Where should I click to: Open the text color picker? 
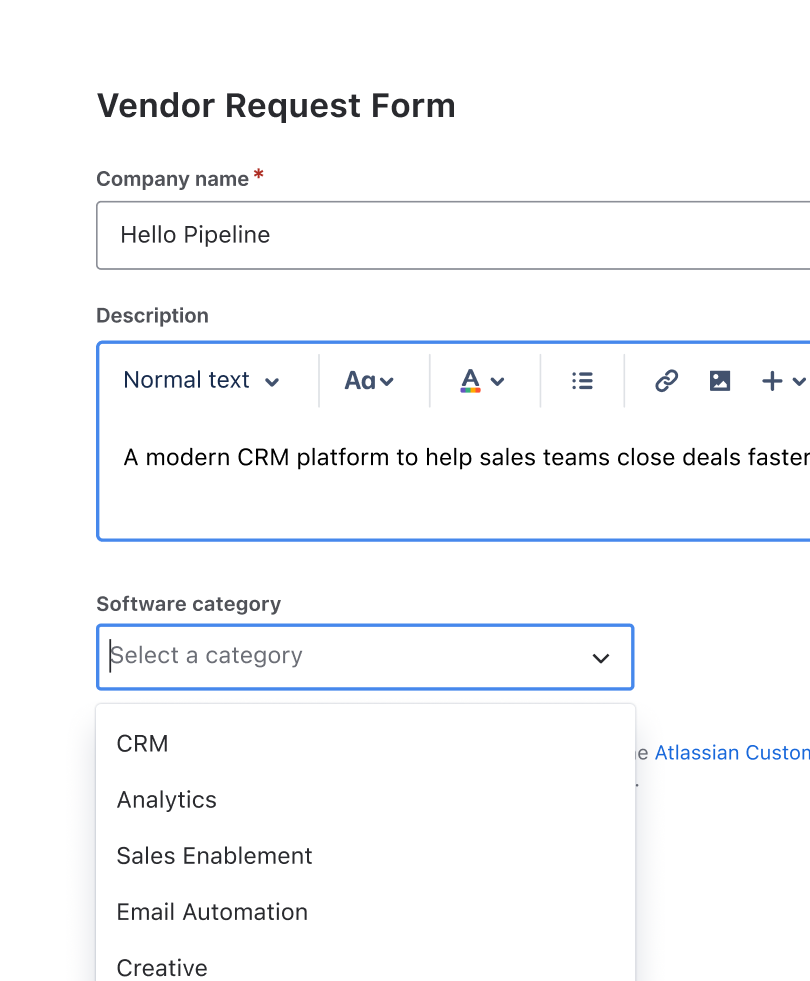click(481, 381)
